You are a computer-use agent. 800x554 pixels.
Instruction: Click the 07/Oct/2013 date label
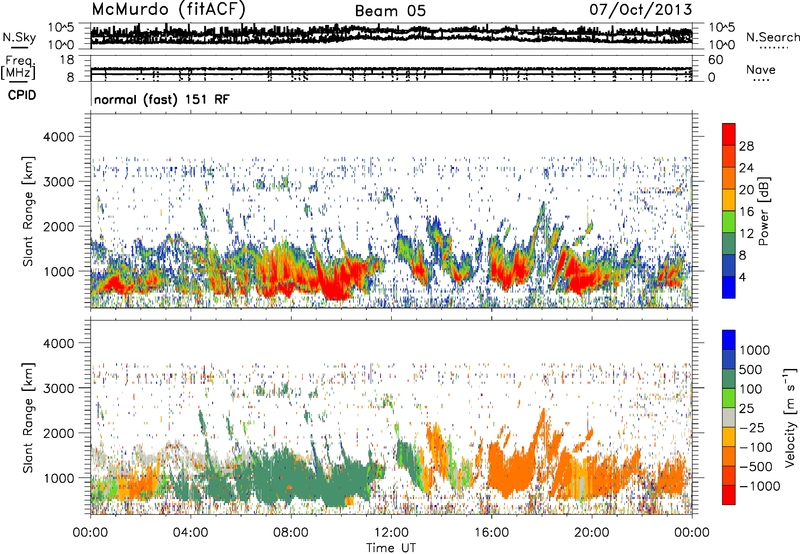pos(640,10)
